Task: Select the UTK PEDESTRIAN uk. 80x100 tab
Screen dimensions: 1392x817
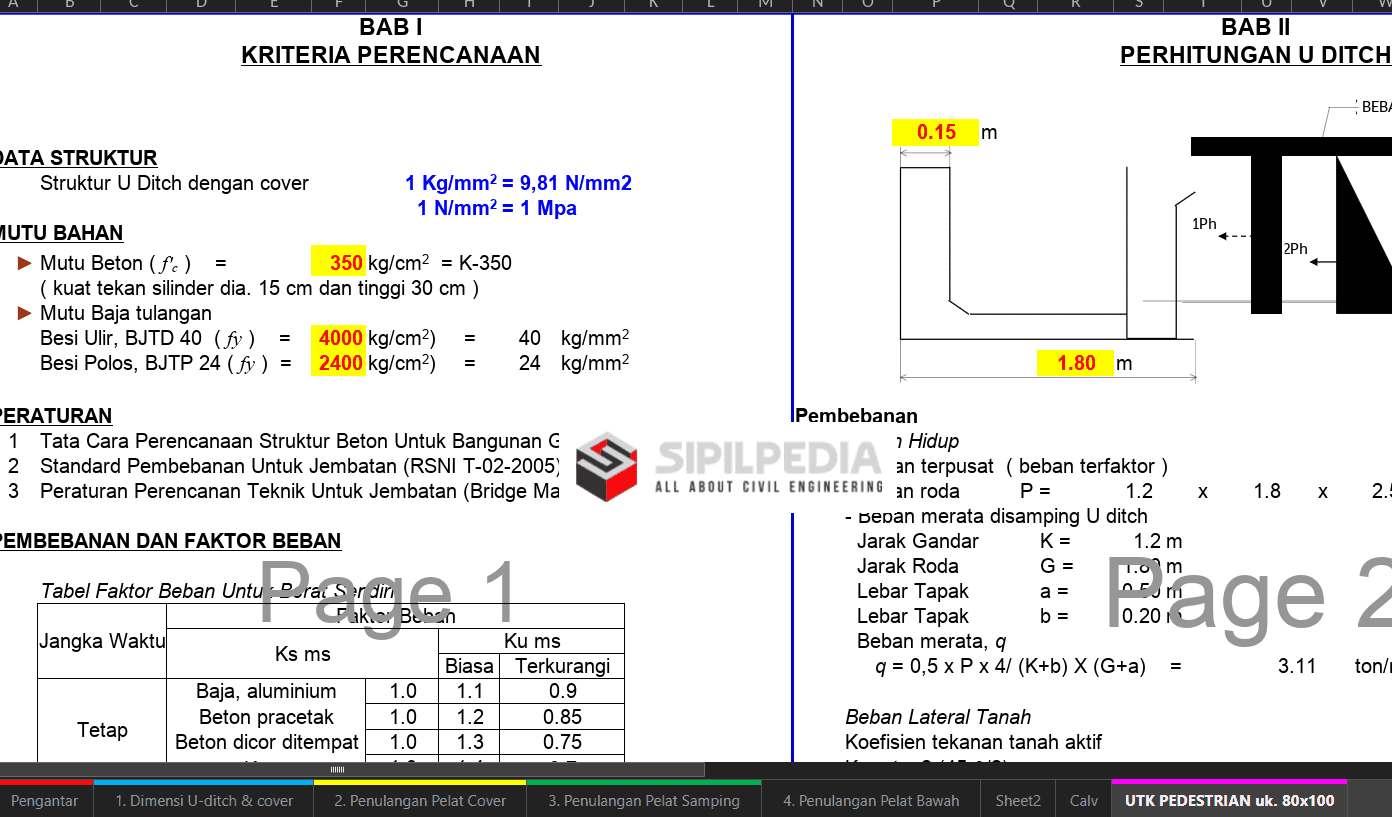Action: click(x=1229, y=801)
